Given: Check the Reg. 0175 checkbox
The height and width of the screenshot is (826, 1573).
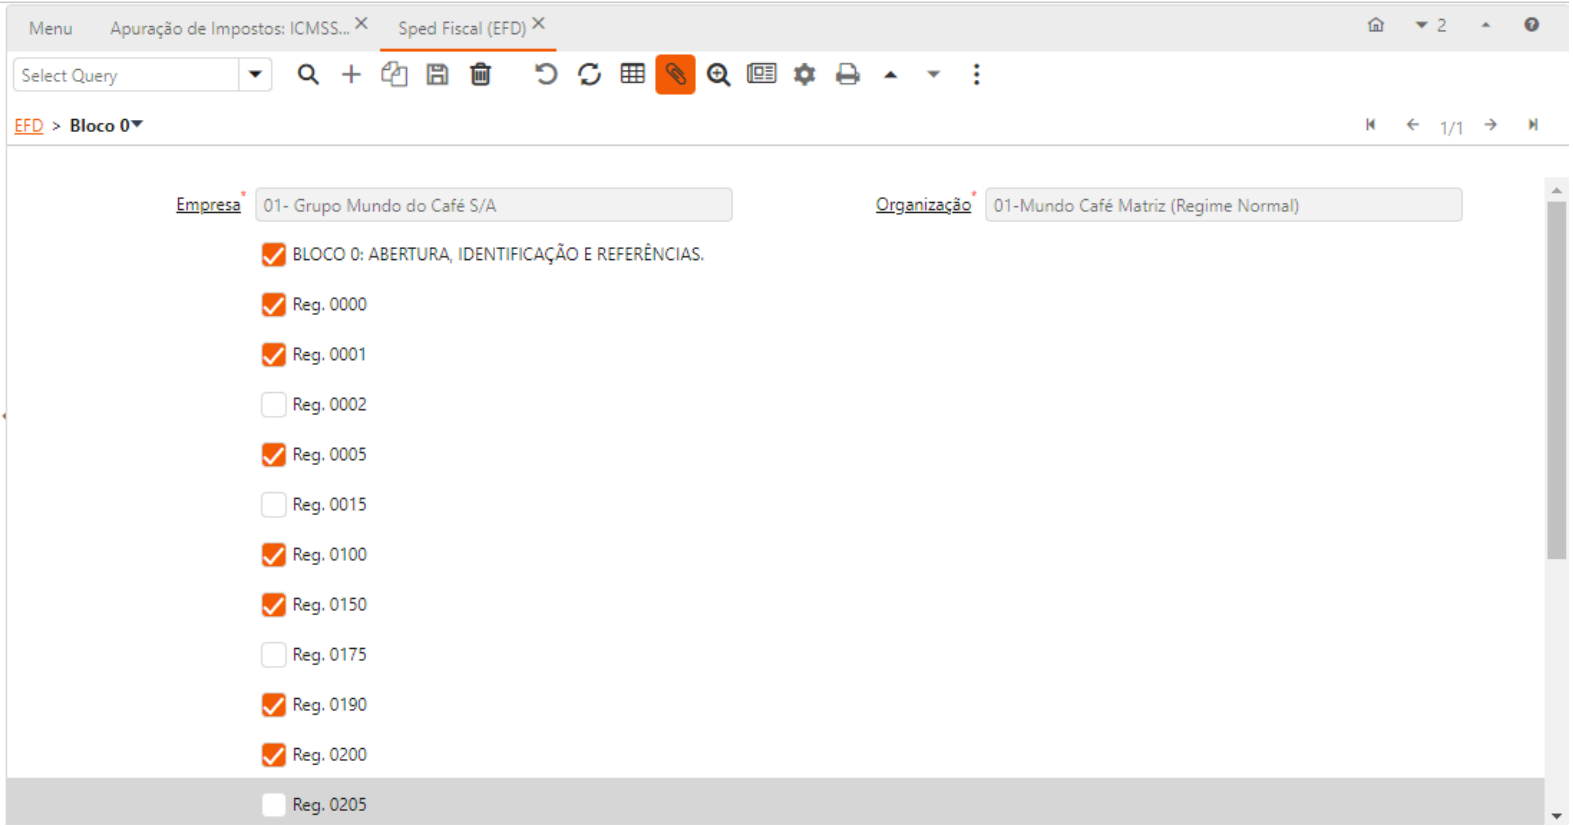Looking at the screenshot, I should click(x=273, y=655).
